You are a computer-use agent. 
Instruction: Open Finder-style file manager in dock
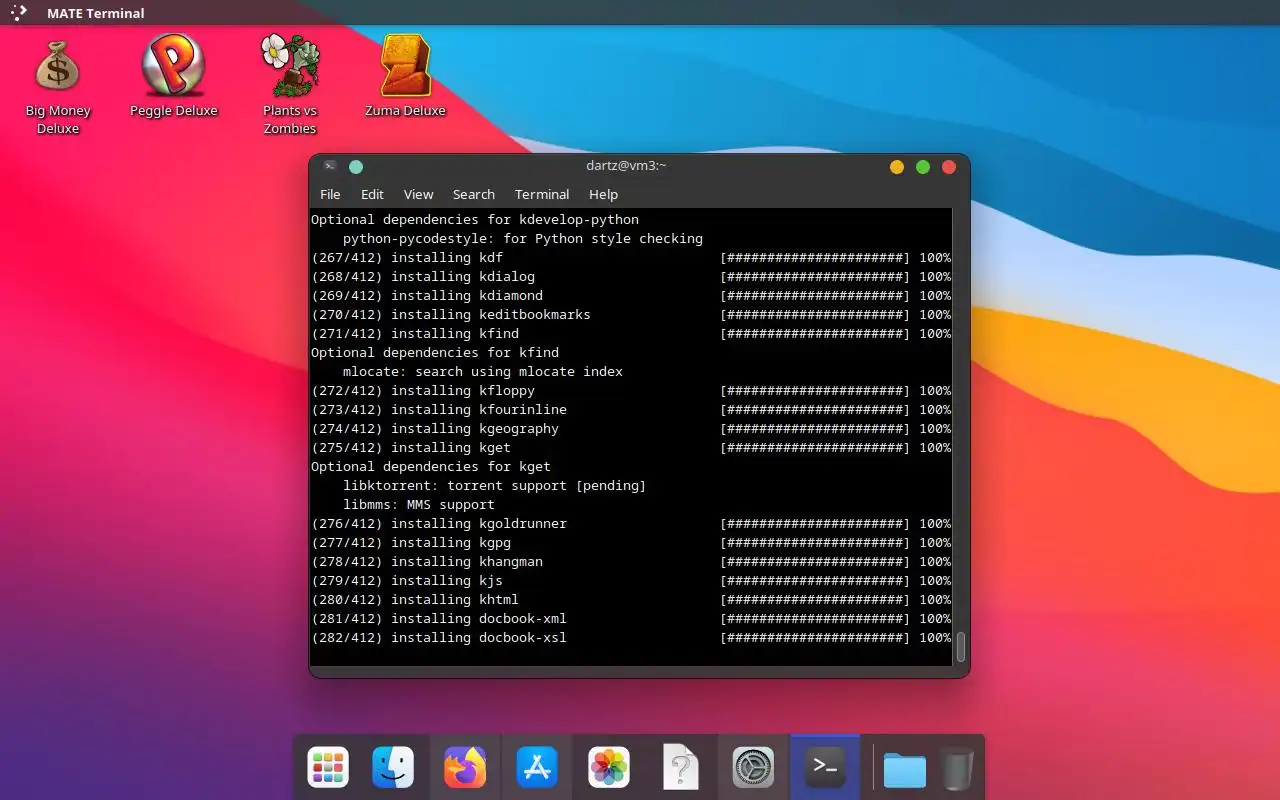(393, 768)
